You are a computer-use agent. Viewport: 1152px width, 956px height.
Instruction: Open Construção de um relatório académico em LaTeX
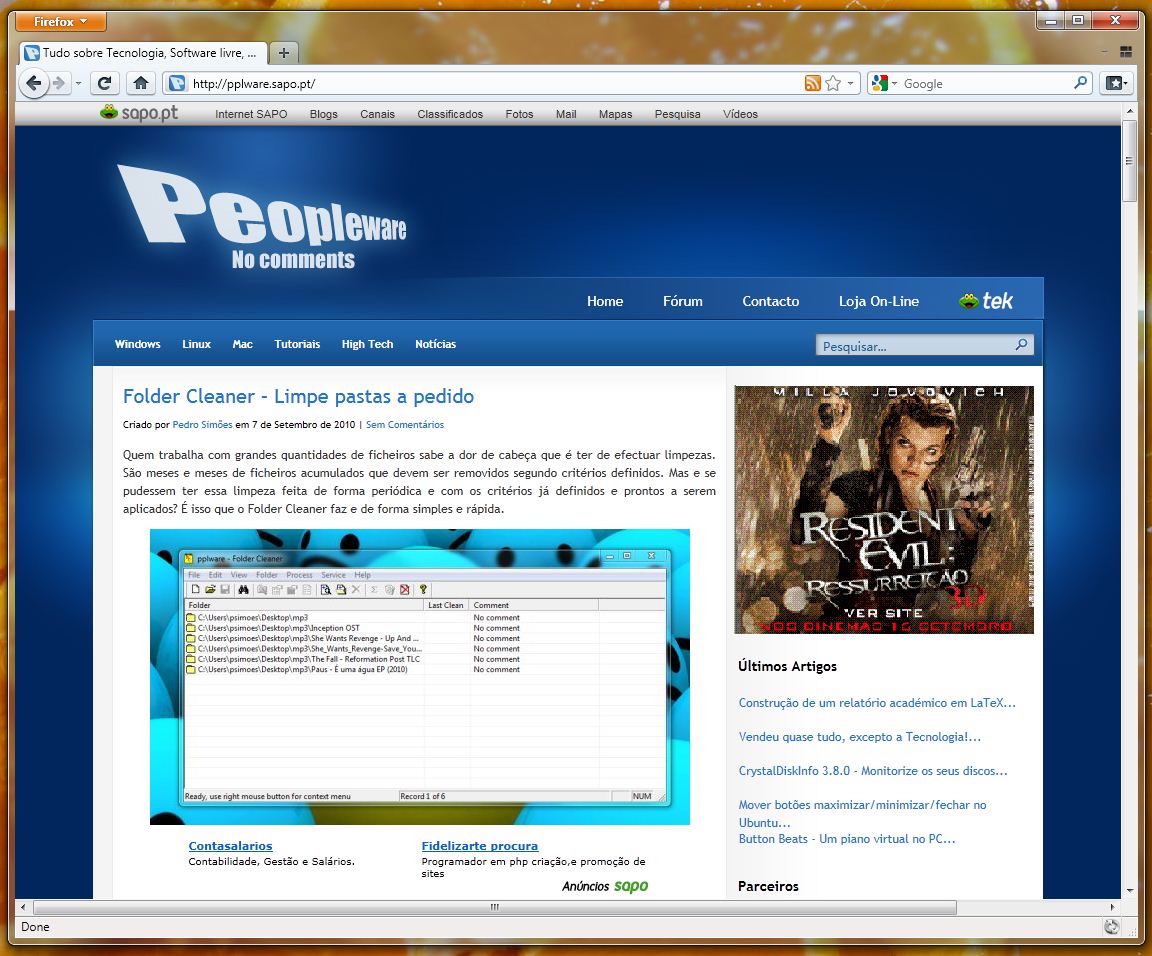[x=877, y=702]
